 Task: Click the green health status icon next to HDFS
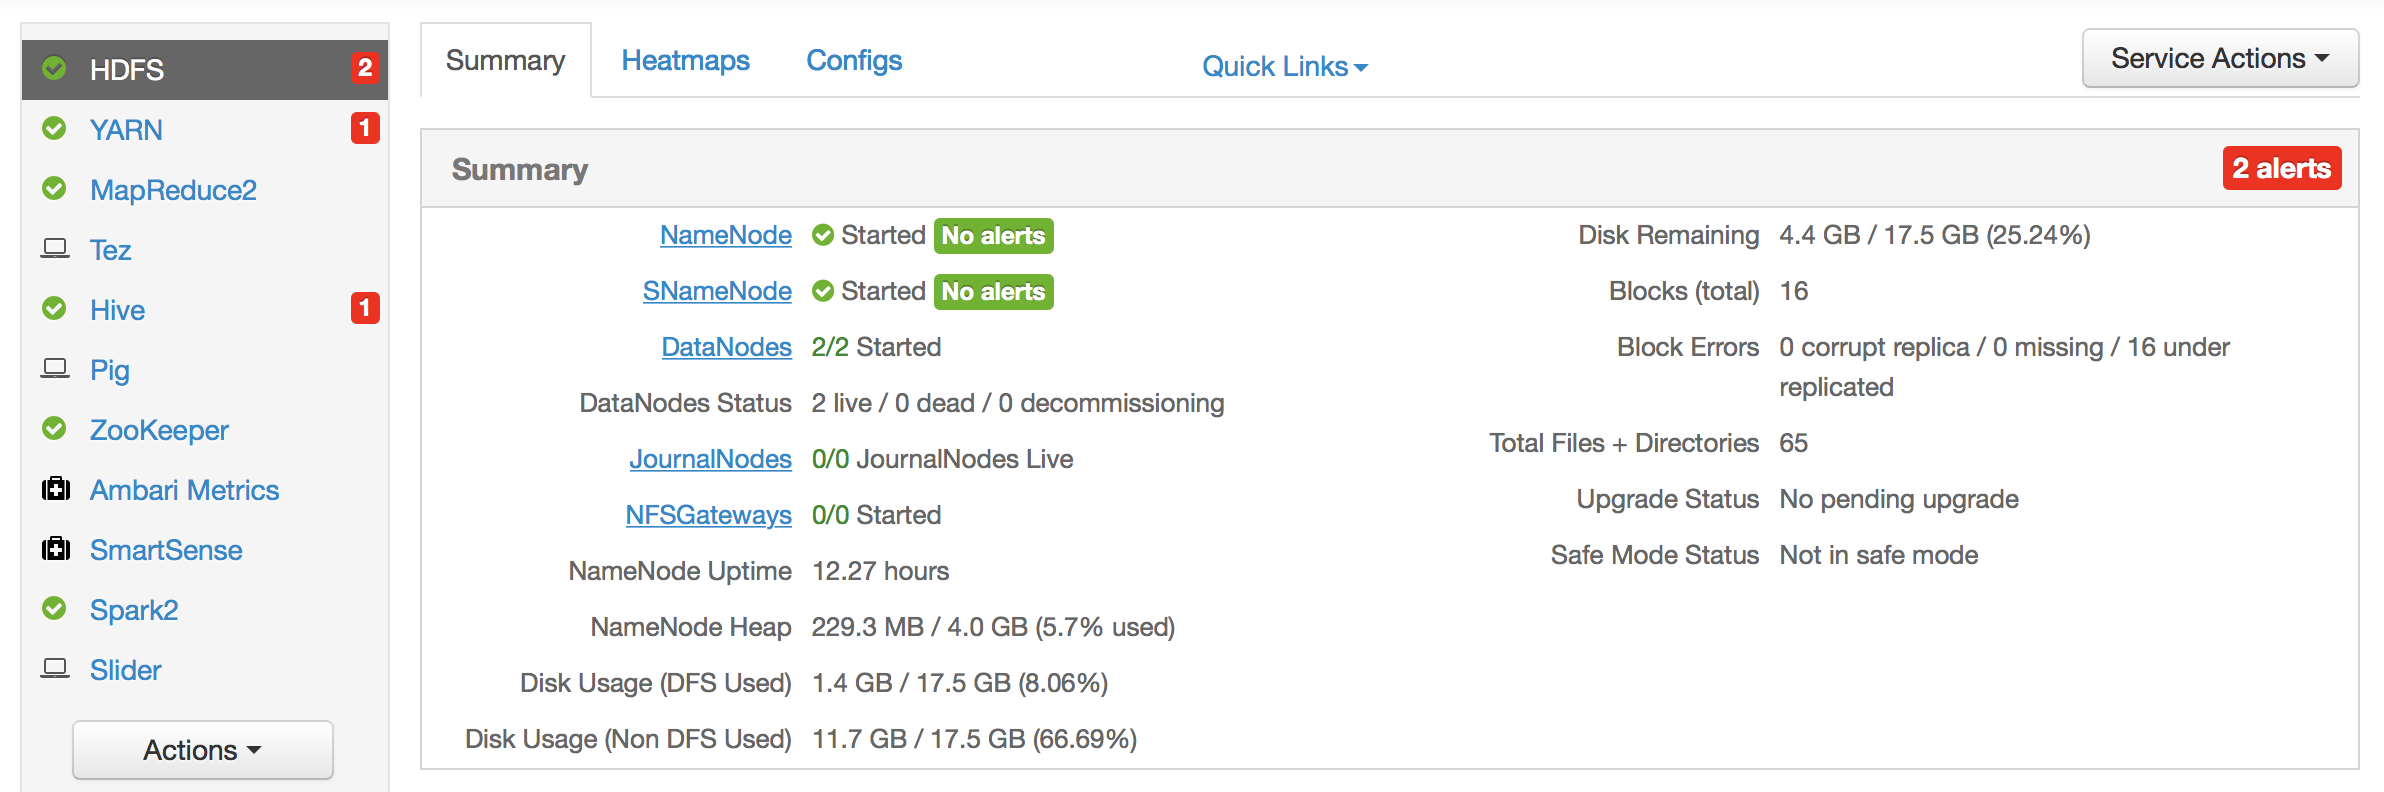point(55,69)
